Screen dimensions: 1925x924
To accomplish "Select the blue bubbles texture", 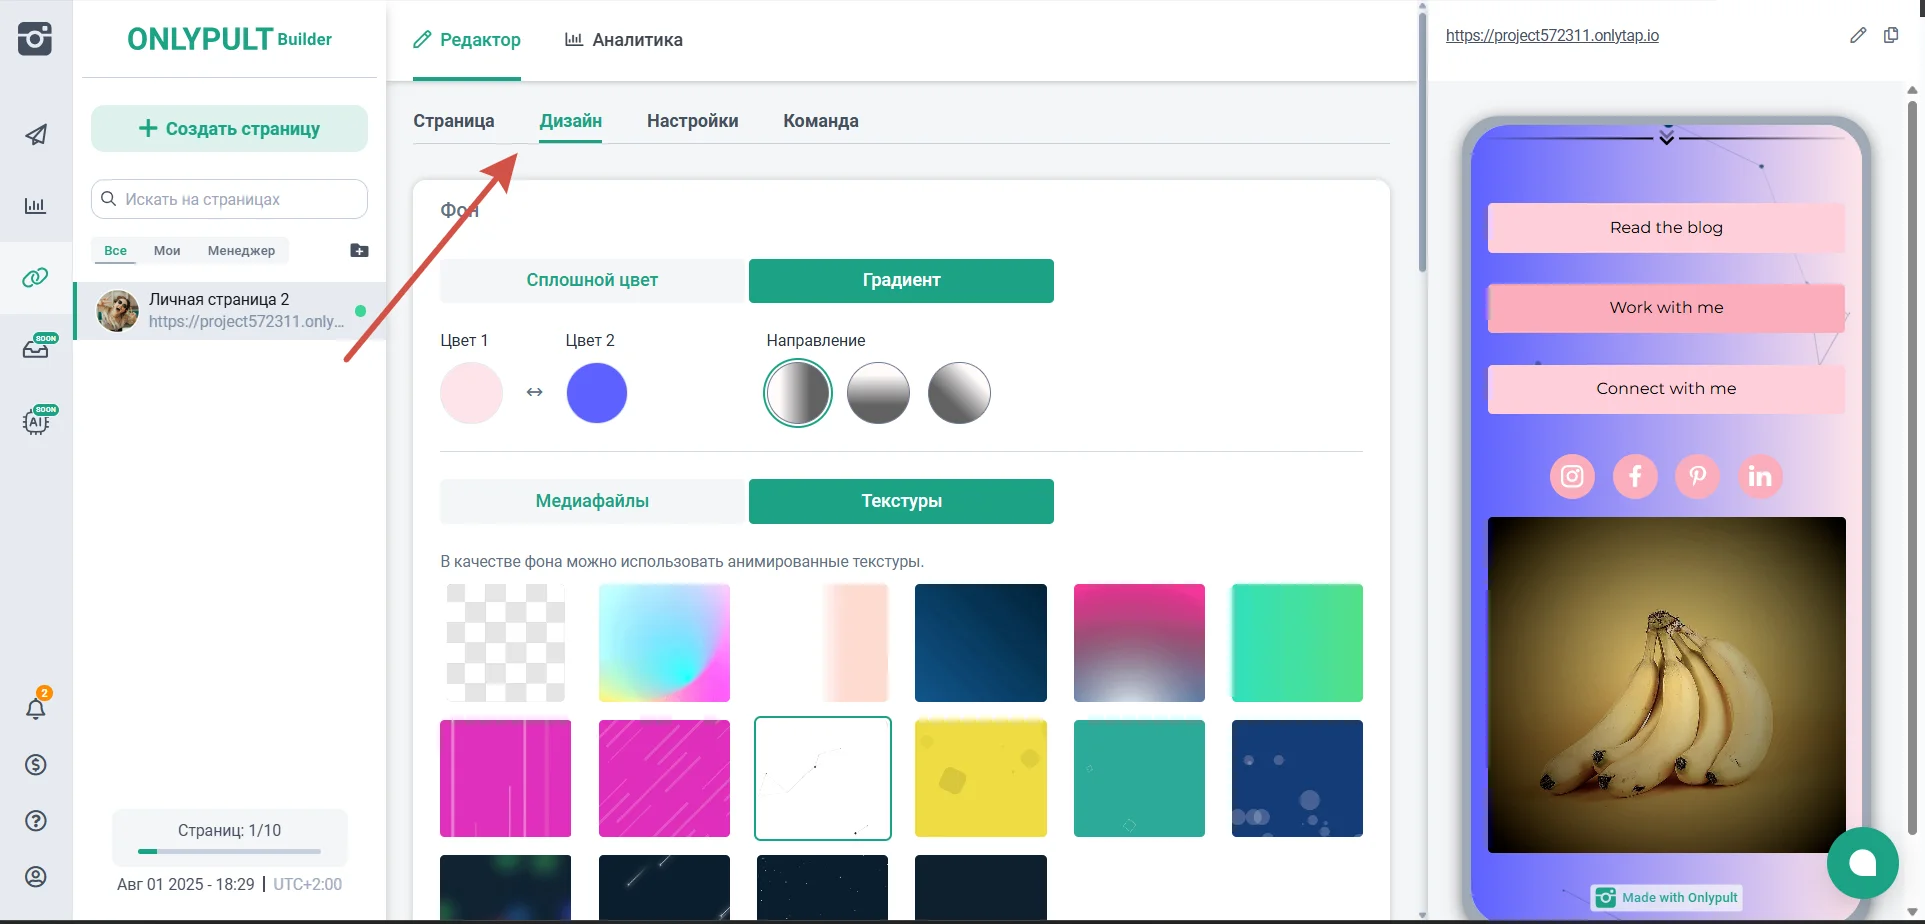I will click(1298, 778).
